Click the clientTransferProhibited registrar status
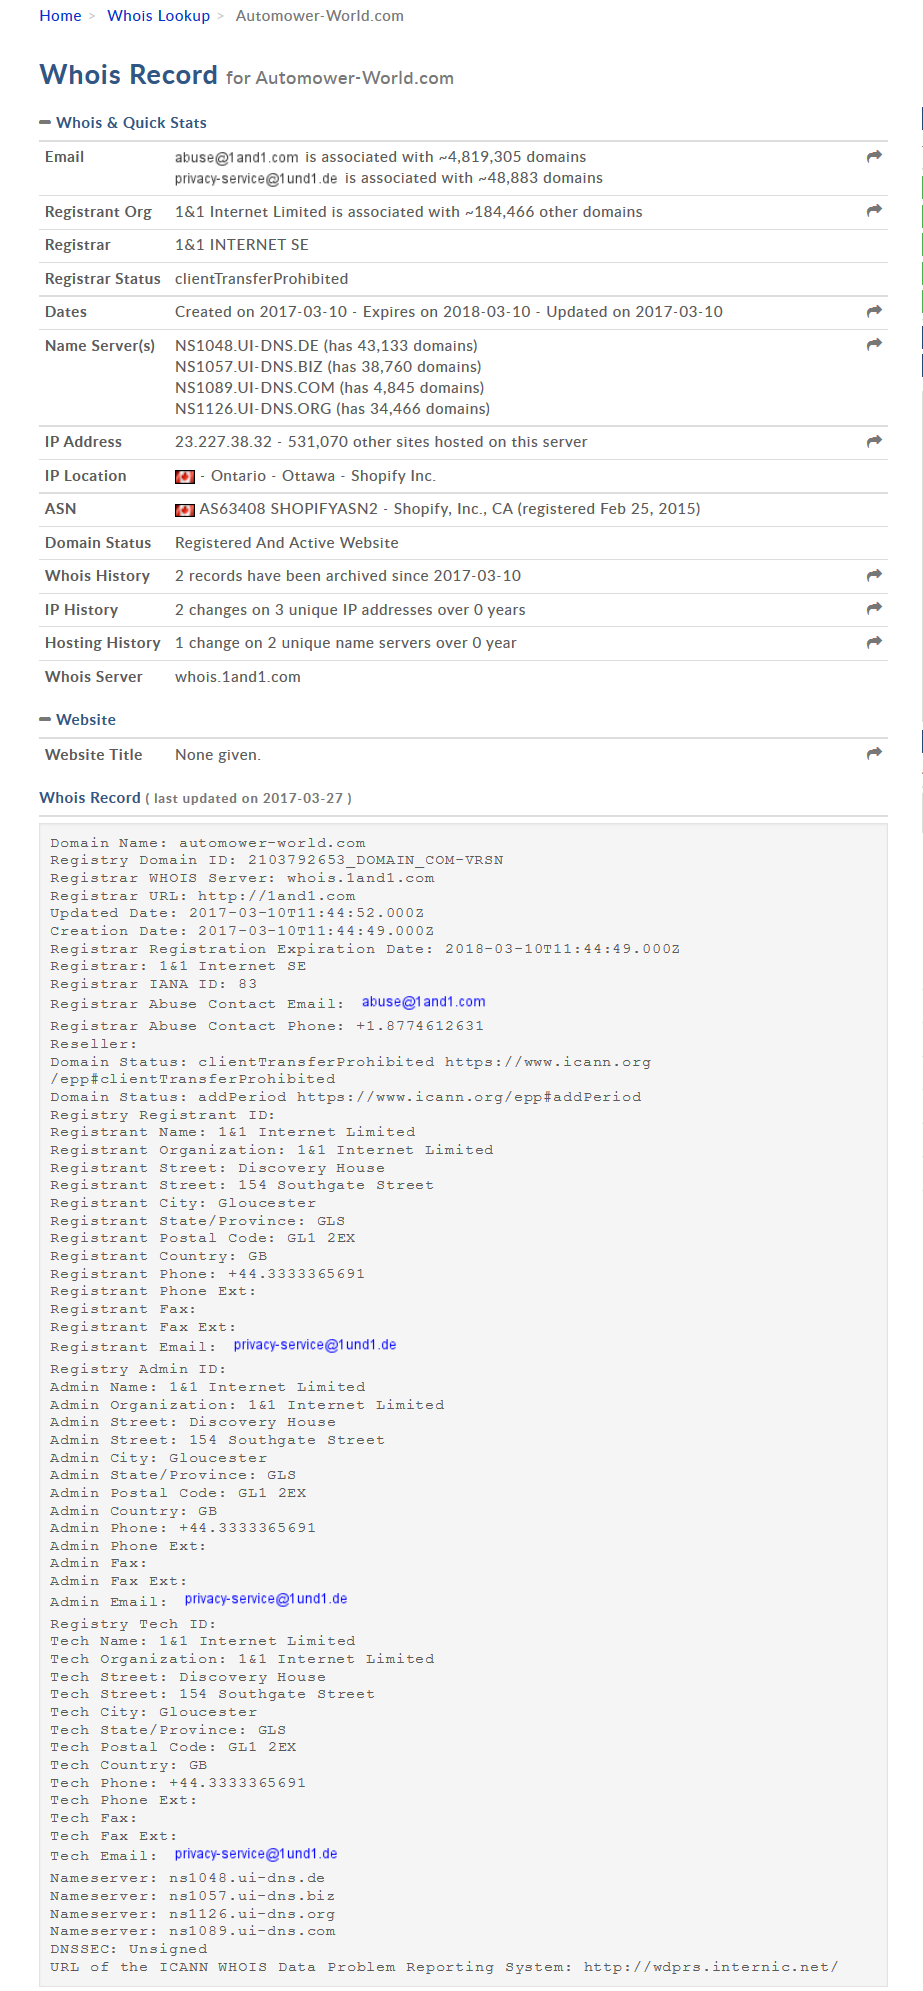923x1991 pixels. tap(262, 279)
